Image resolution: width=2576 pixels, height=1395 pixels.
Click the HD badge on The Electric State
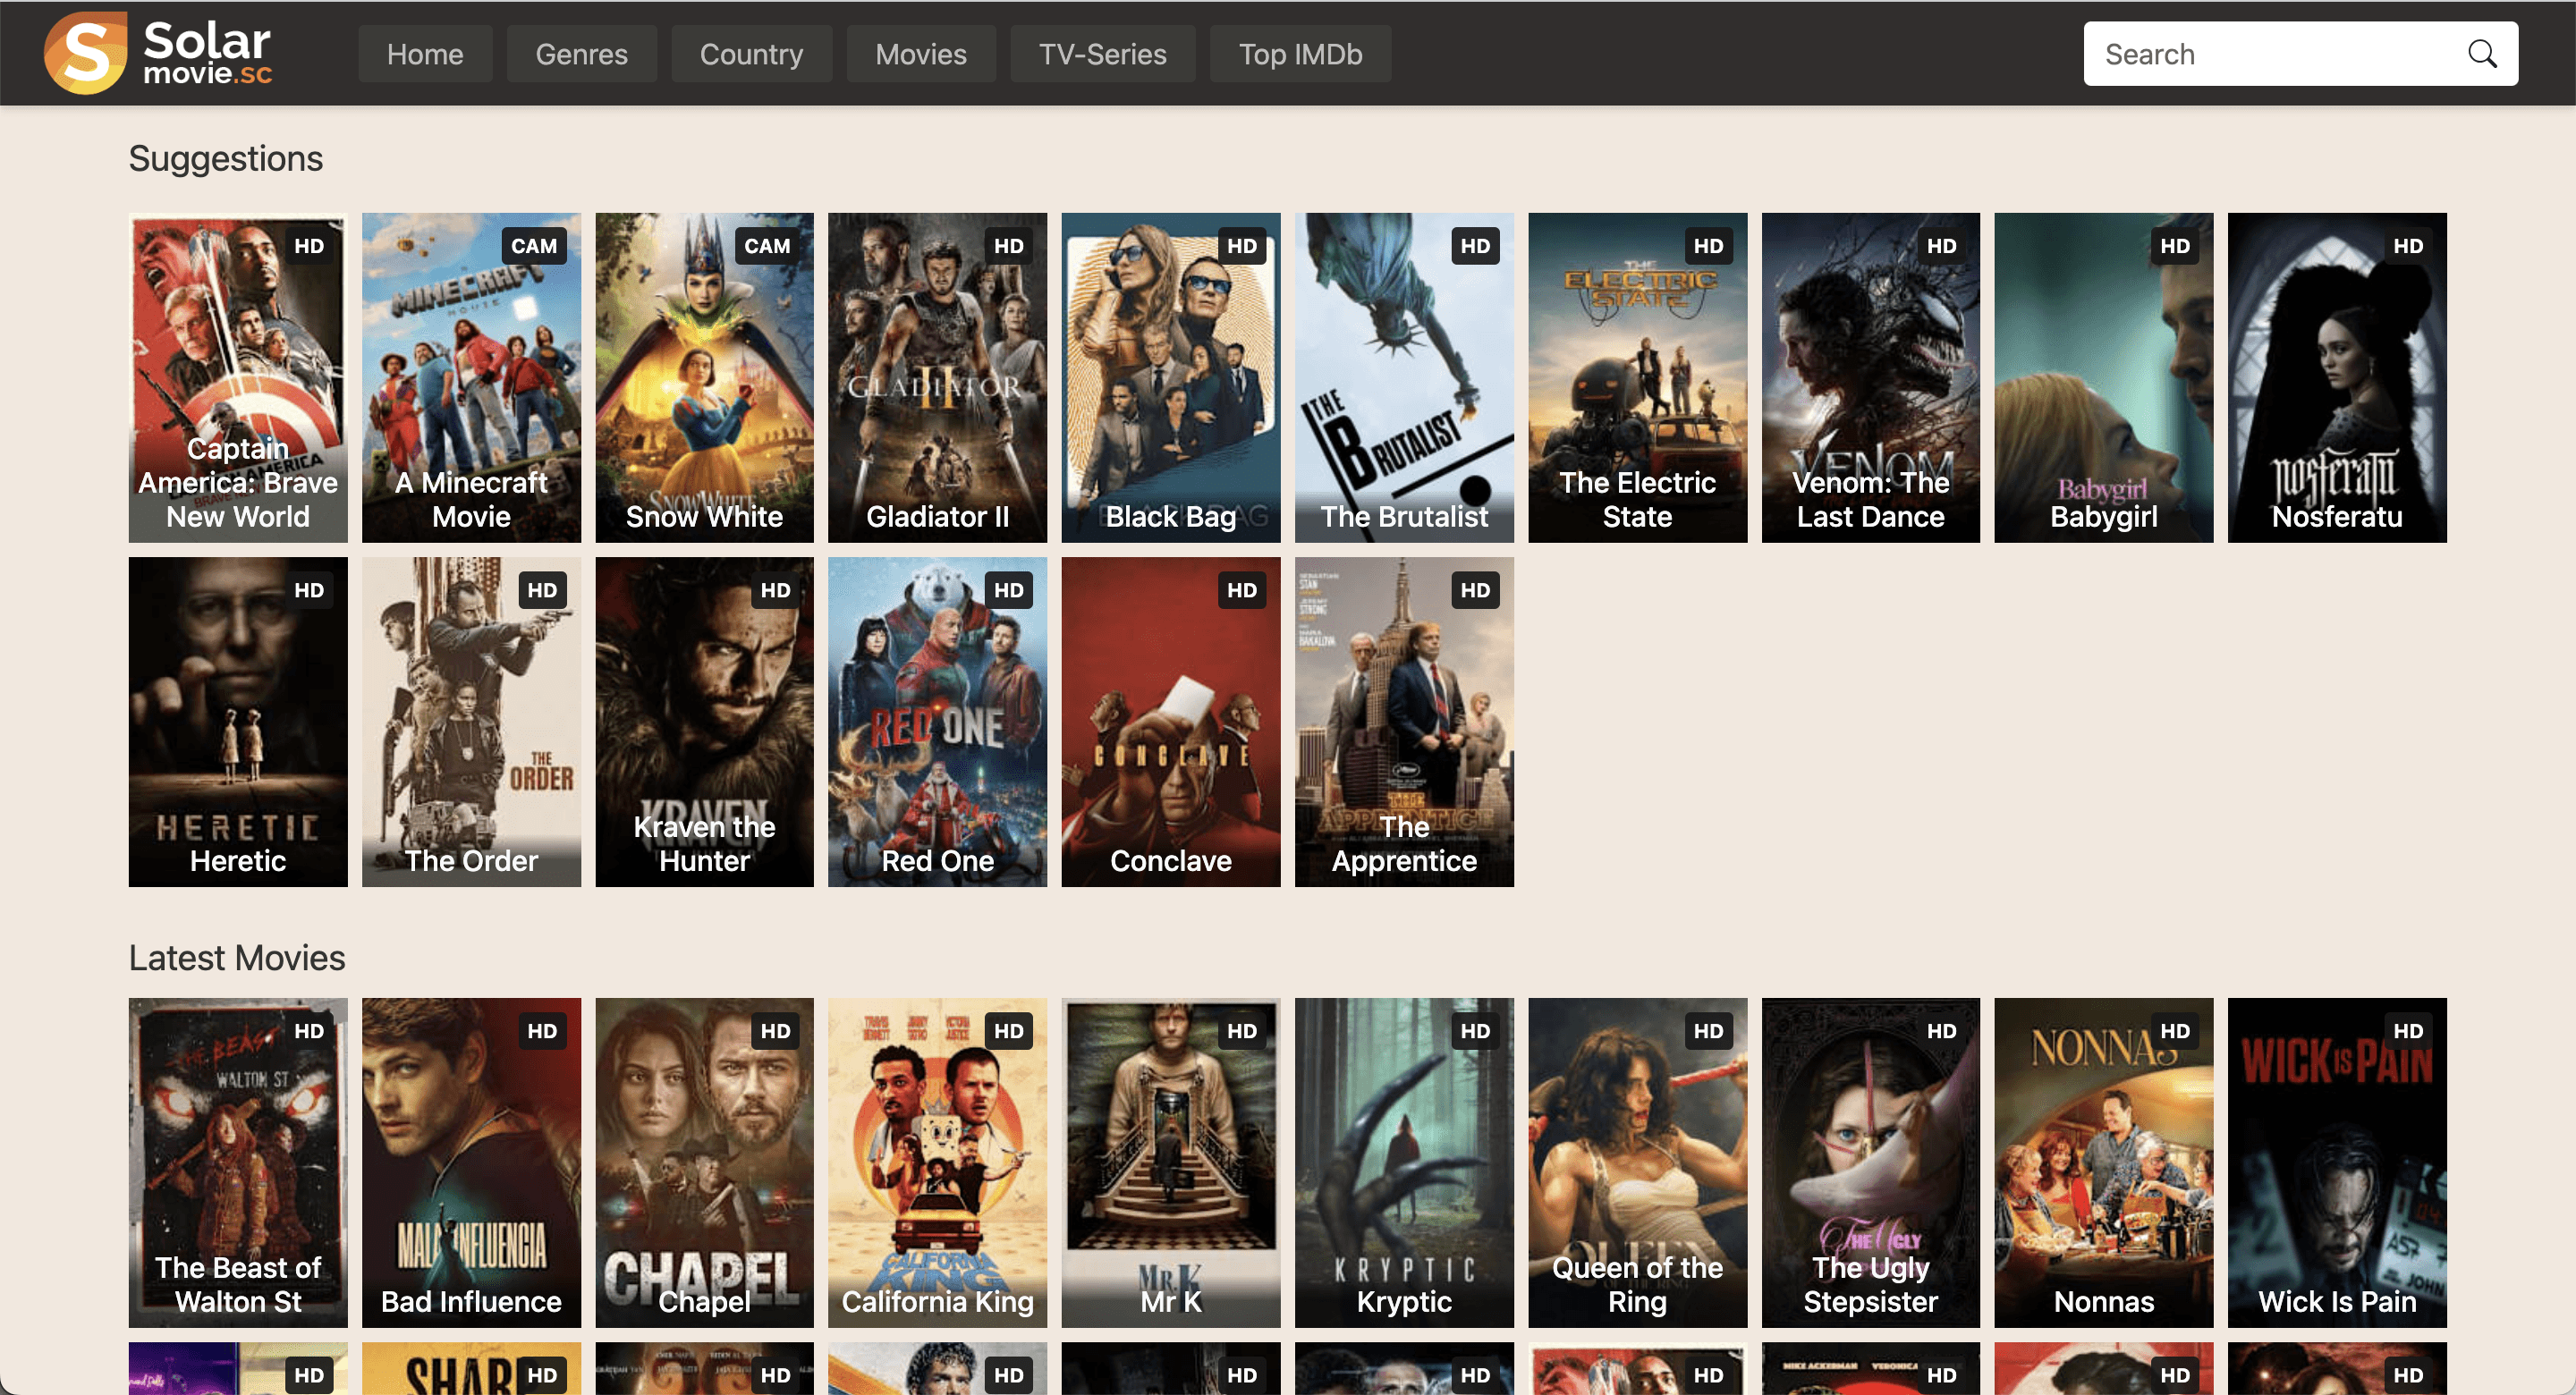point(1709,246)
